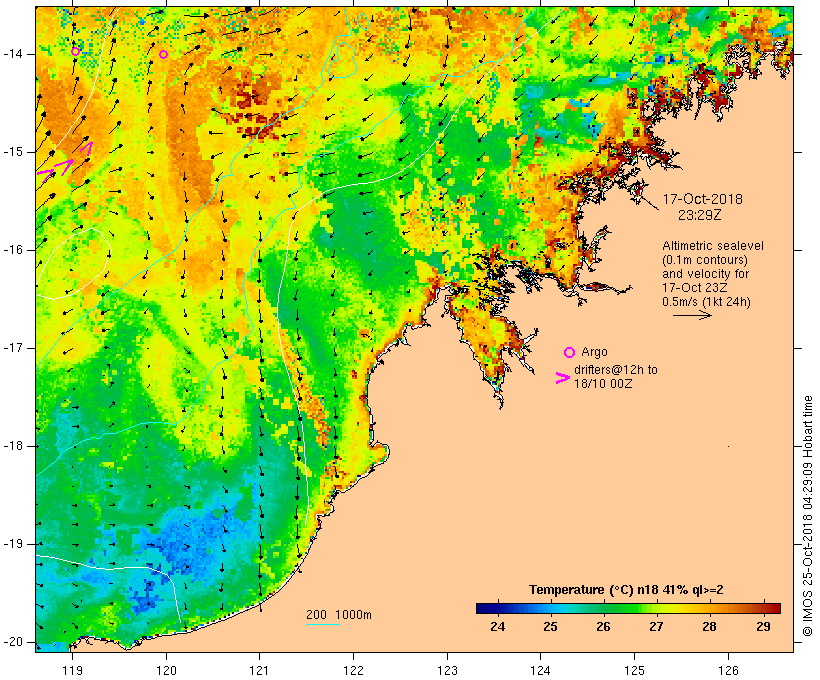Click the -18 latitude axis label

(13, 446)
